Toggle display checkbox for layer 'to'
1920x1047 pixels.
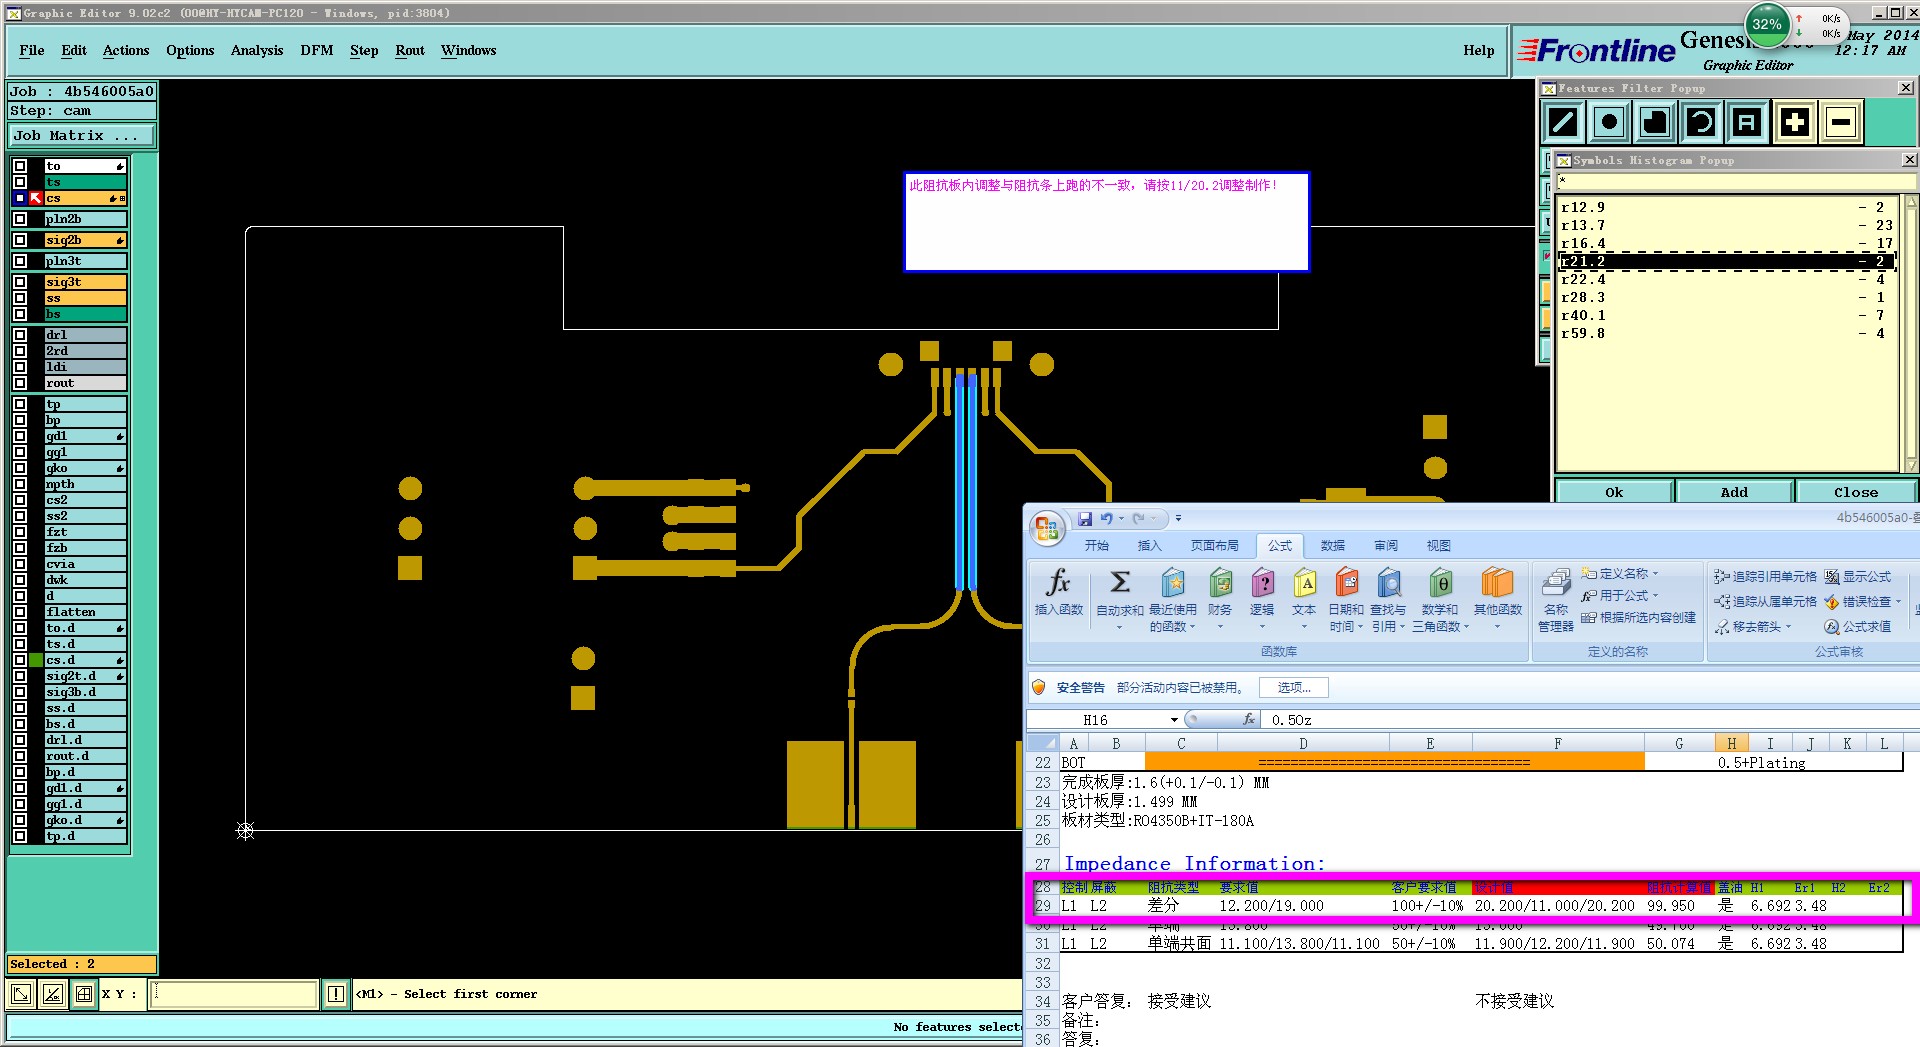click(x=20, y=166)
